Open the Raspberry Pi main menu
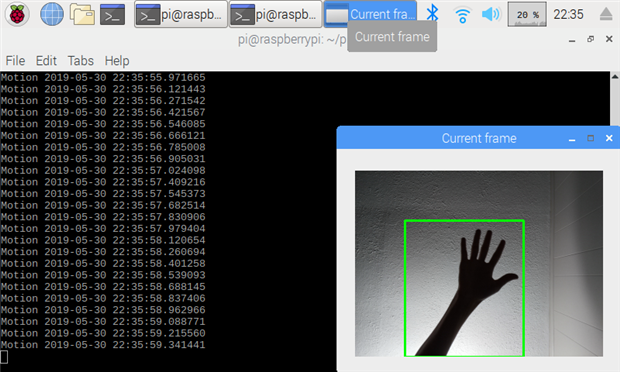The image size is (620, 372). tap(17, 14)
